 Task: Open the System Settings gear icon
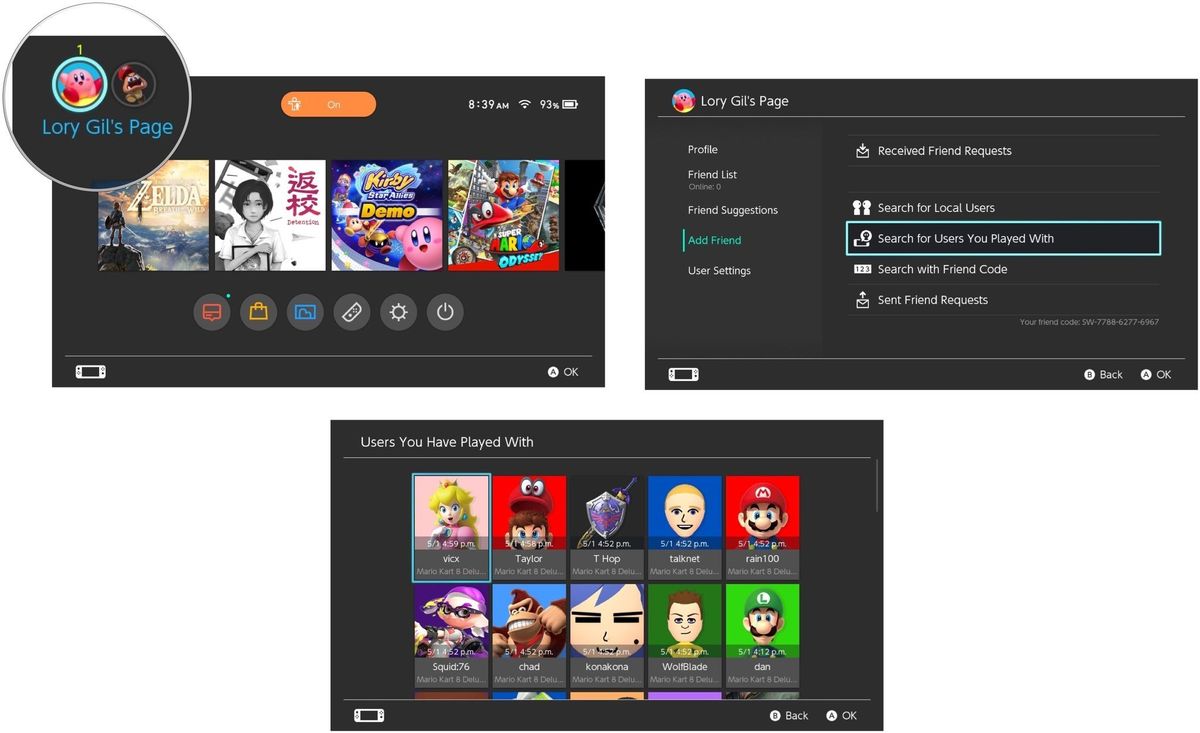point(398,312)
